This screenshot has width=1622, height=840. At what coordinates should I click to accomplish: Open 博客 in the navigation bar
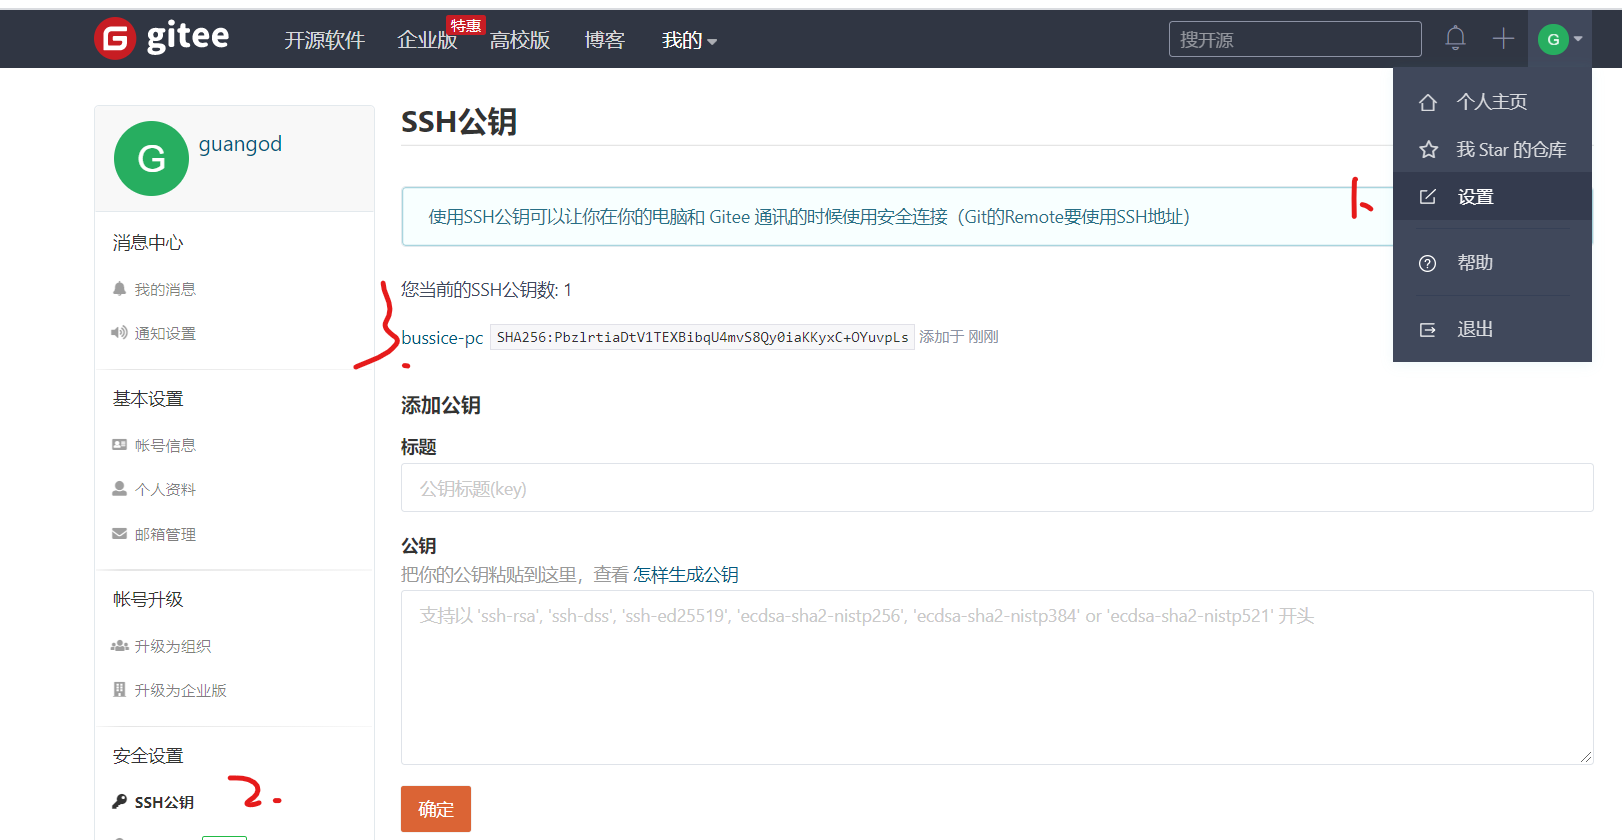[605, 40]
